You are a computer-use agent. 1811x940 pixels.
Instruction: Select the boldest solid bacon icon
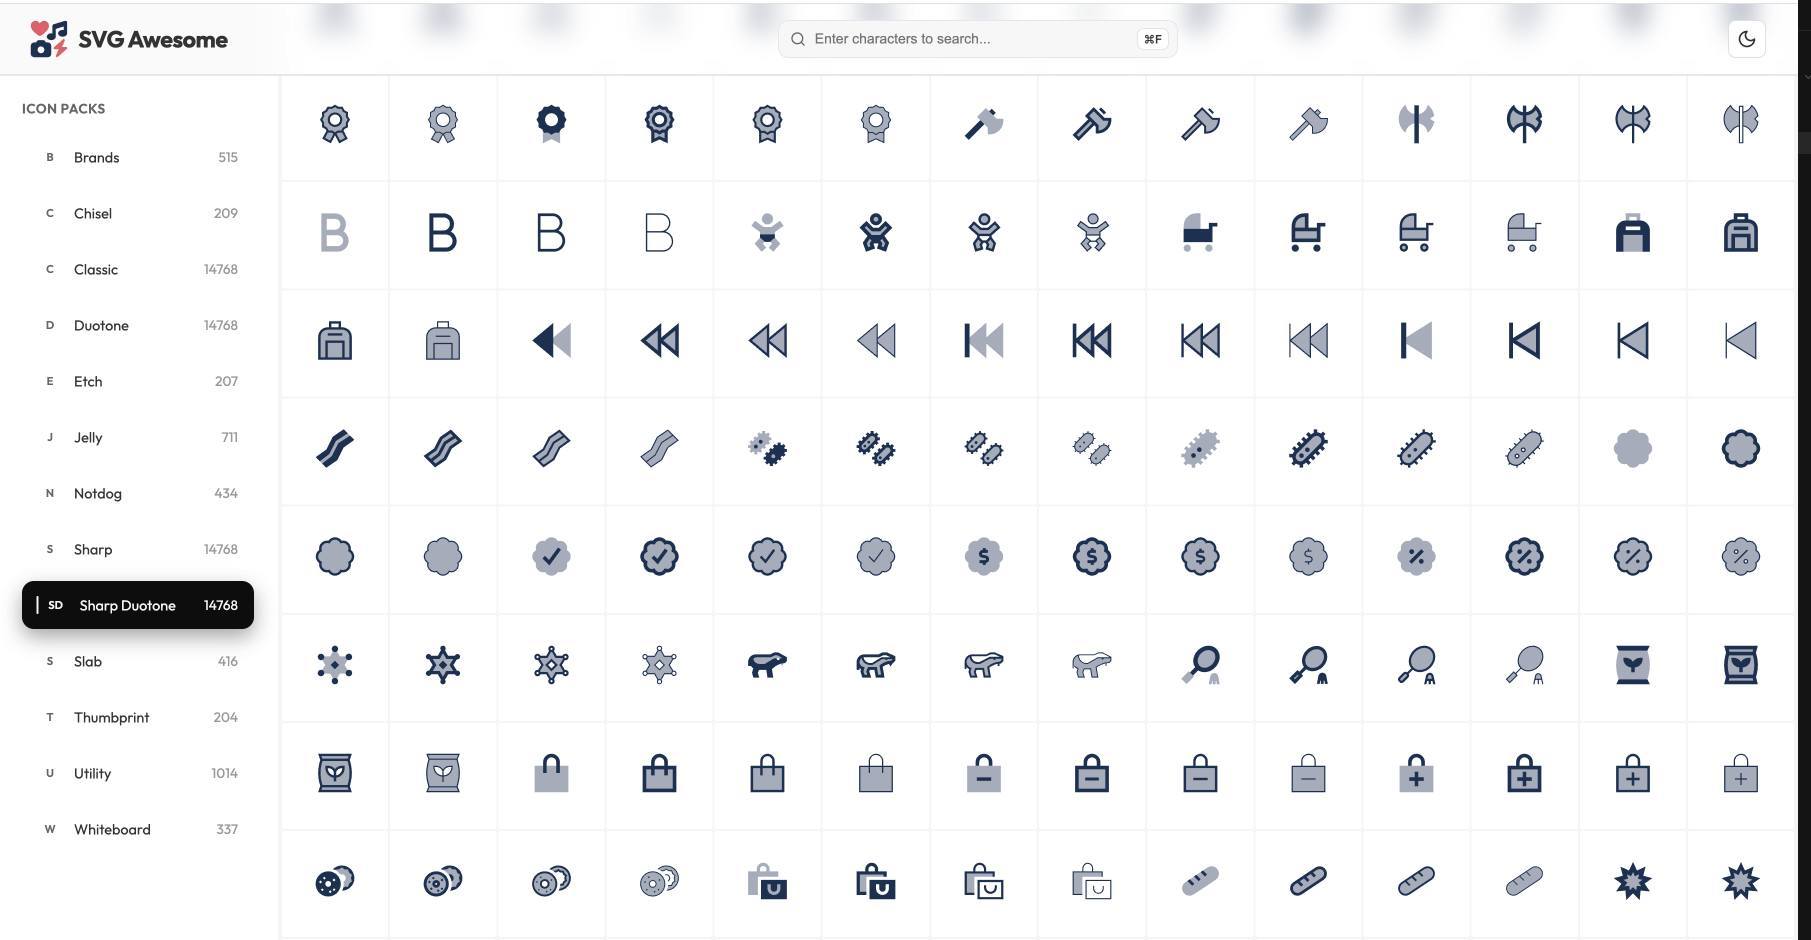[x=334, y=449]
